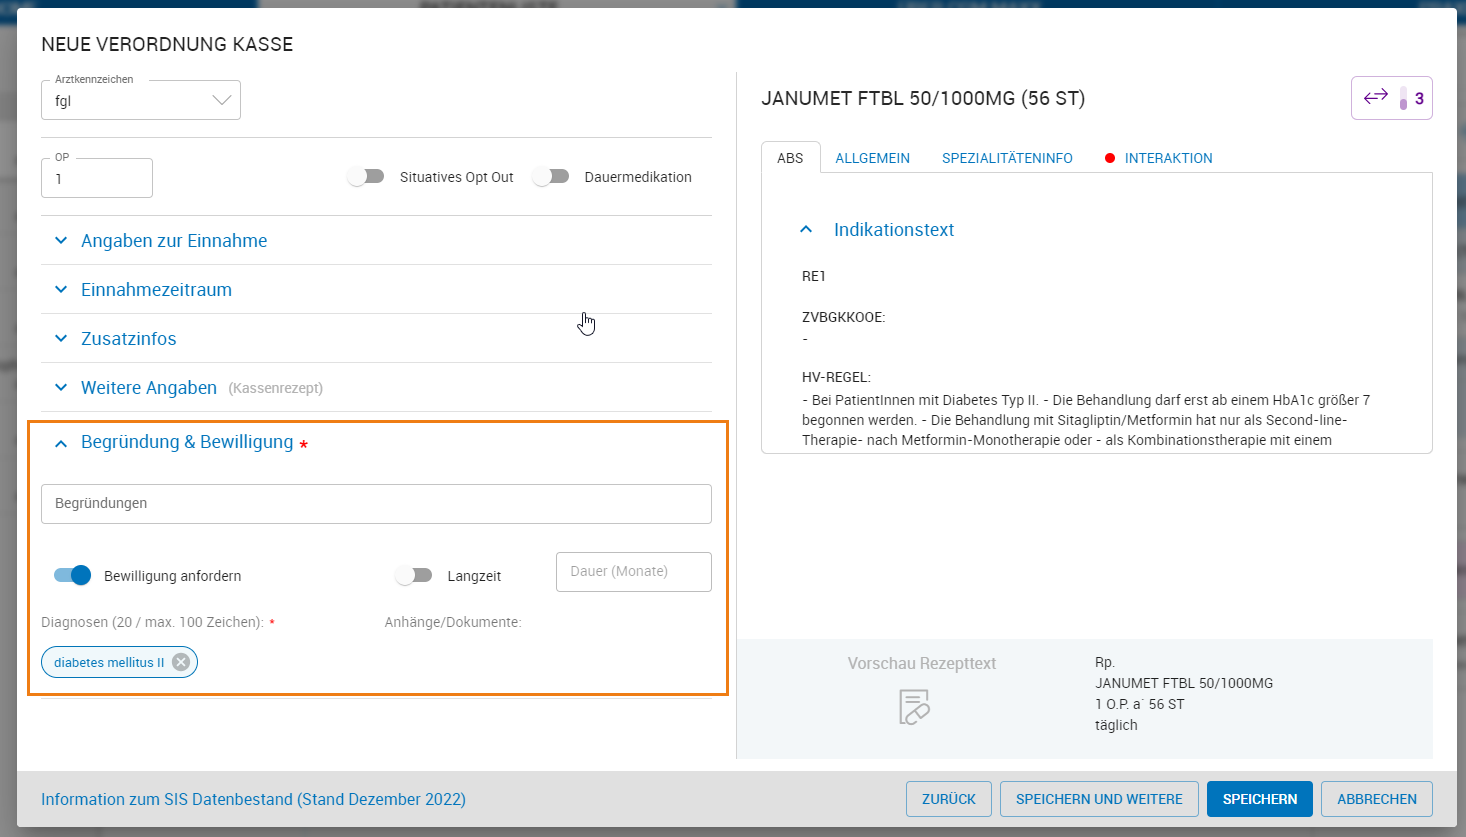This screenshot has height=837, width=1466.
Task: Open Information zum SIS Datenbestand link
Action: click(x=253, y=799)
